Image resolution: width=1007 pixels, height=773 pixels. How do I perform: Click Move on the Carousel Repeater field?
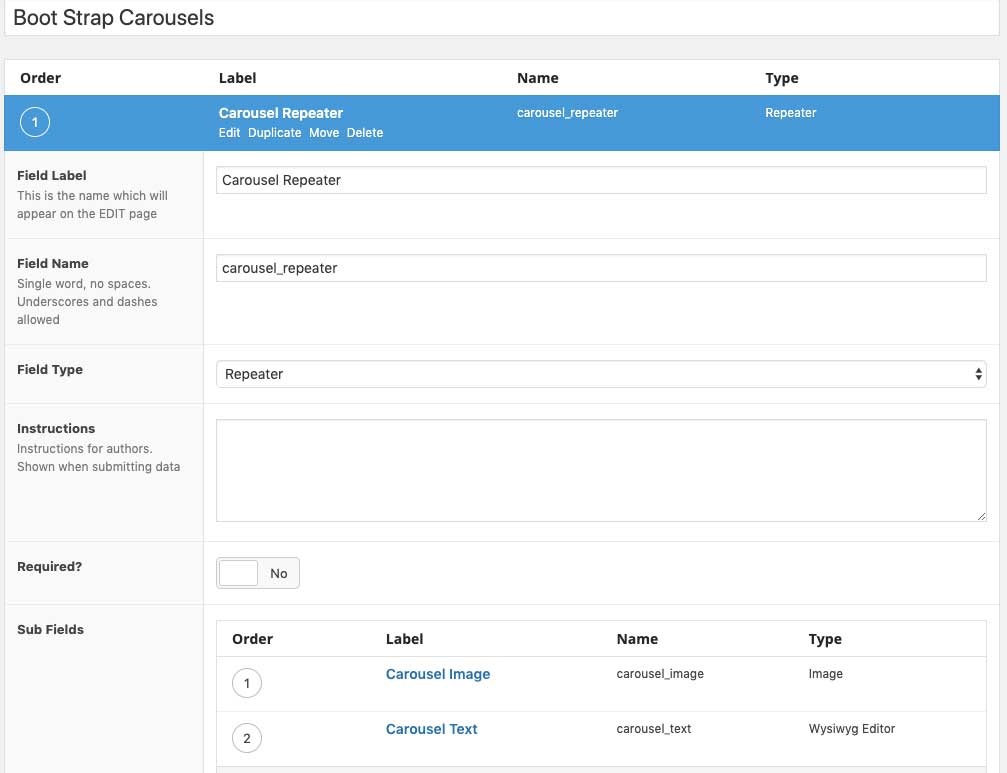pos(324,132)
